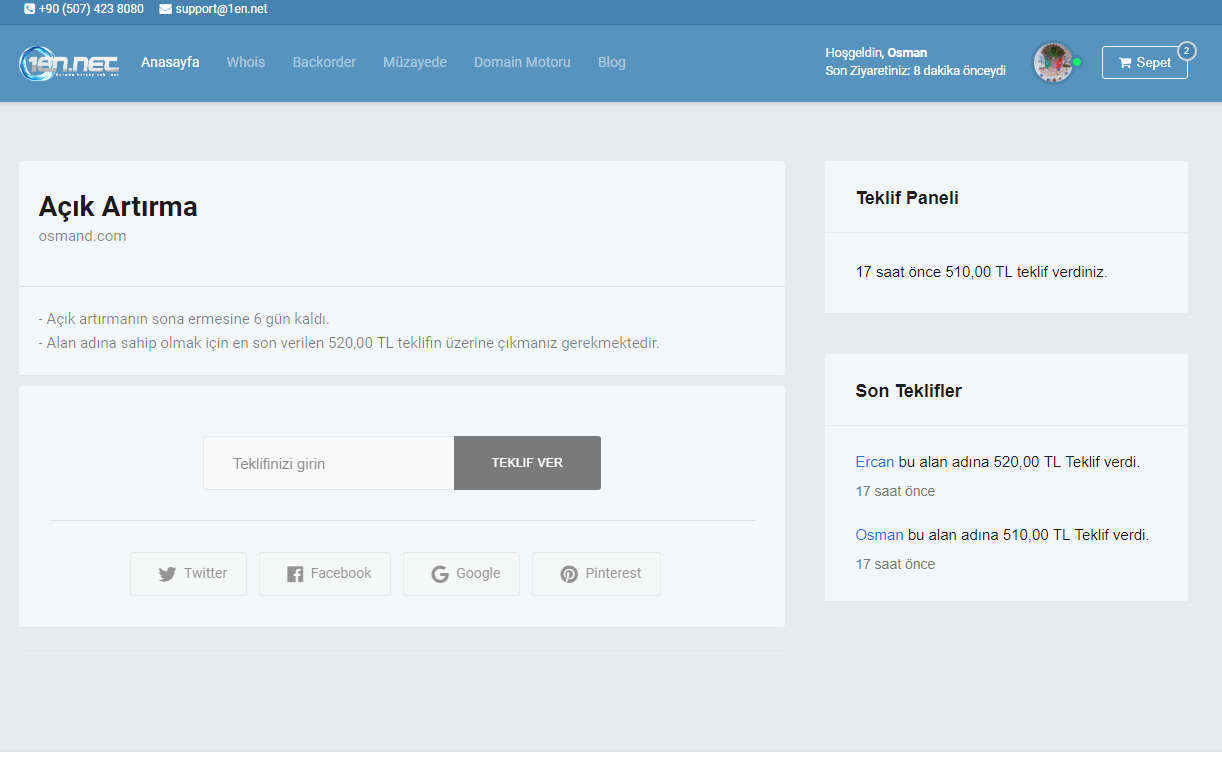This screenshot has width=1222, height=774.
Task: Open the Sepet cart button
Action: coord(1145,62)
